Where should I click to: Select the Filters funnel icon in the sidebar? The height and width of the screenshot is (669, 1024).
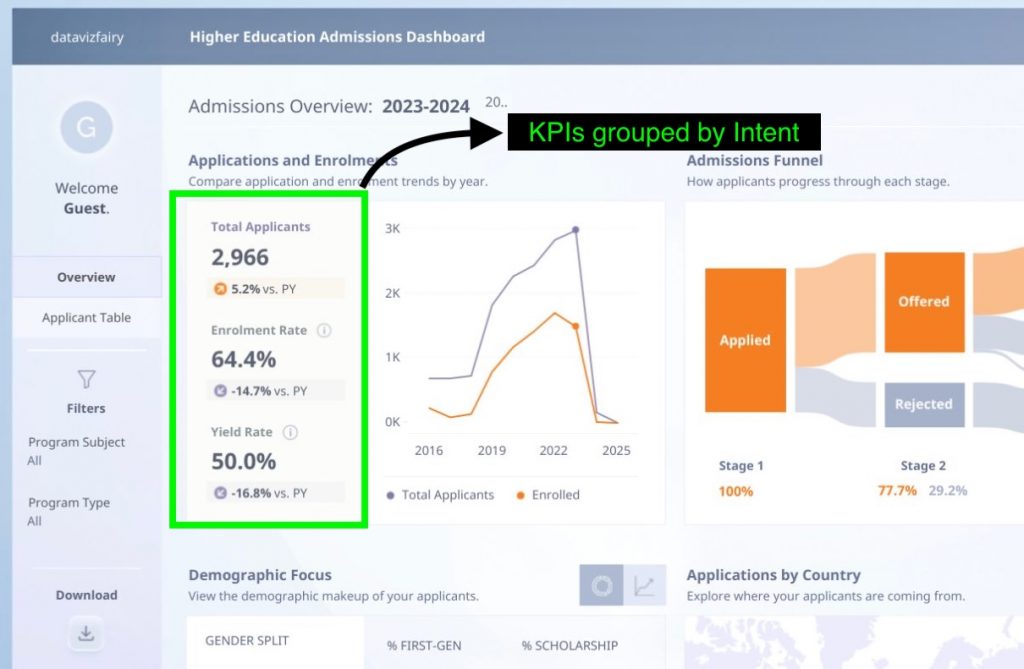click(x=86, y=380)
